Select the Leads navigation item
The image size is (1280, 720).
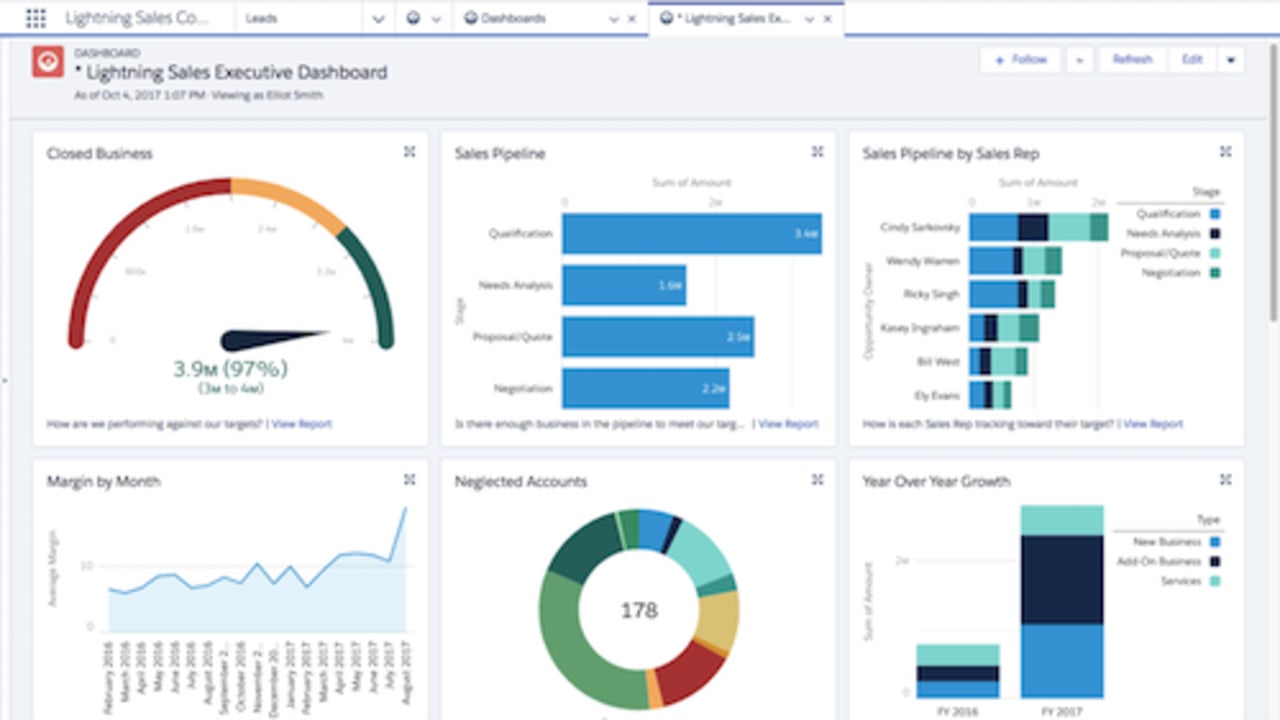(x=262, y=19)
